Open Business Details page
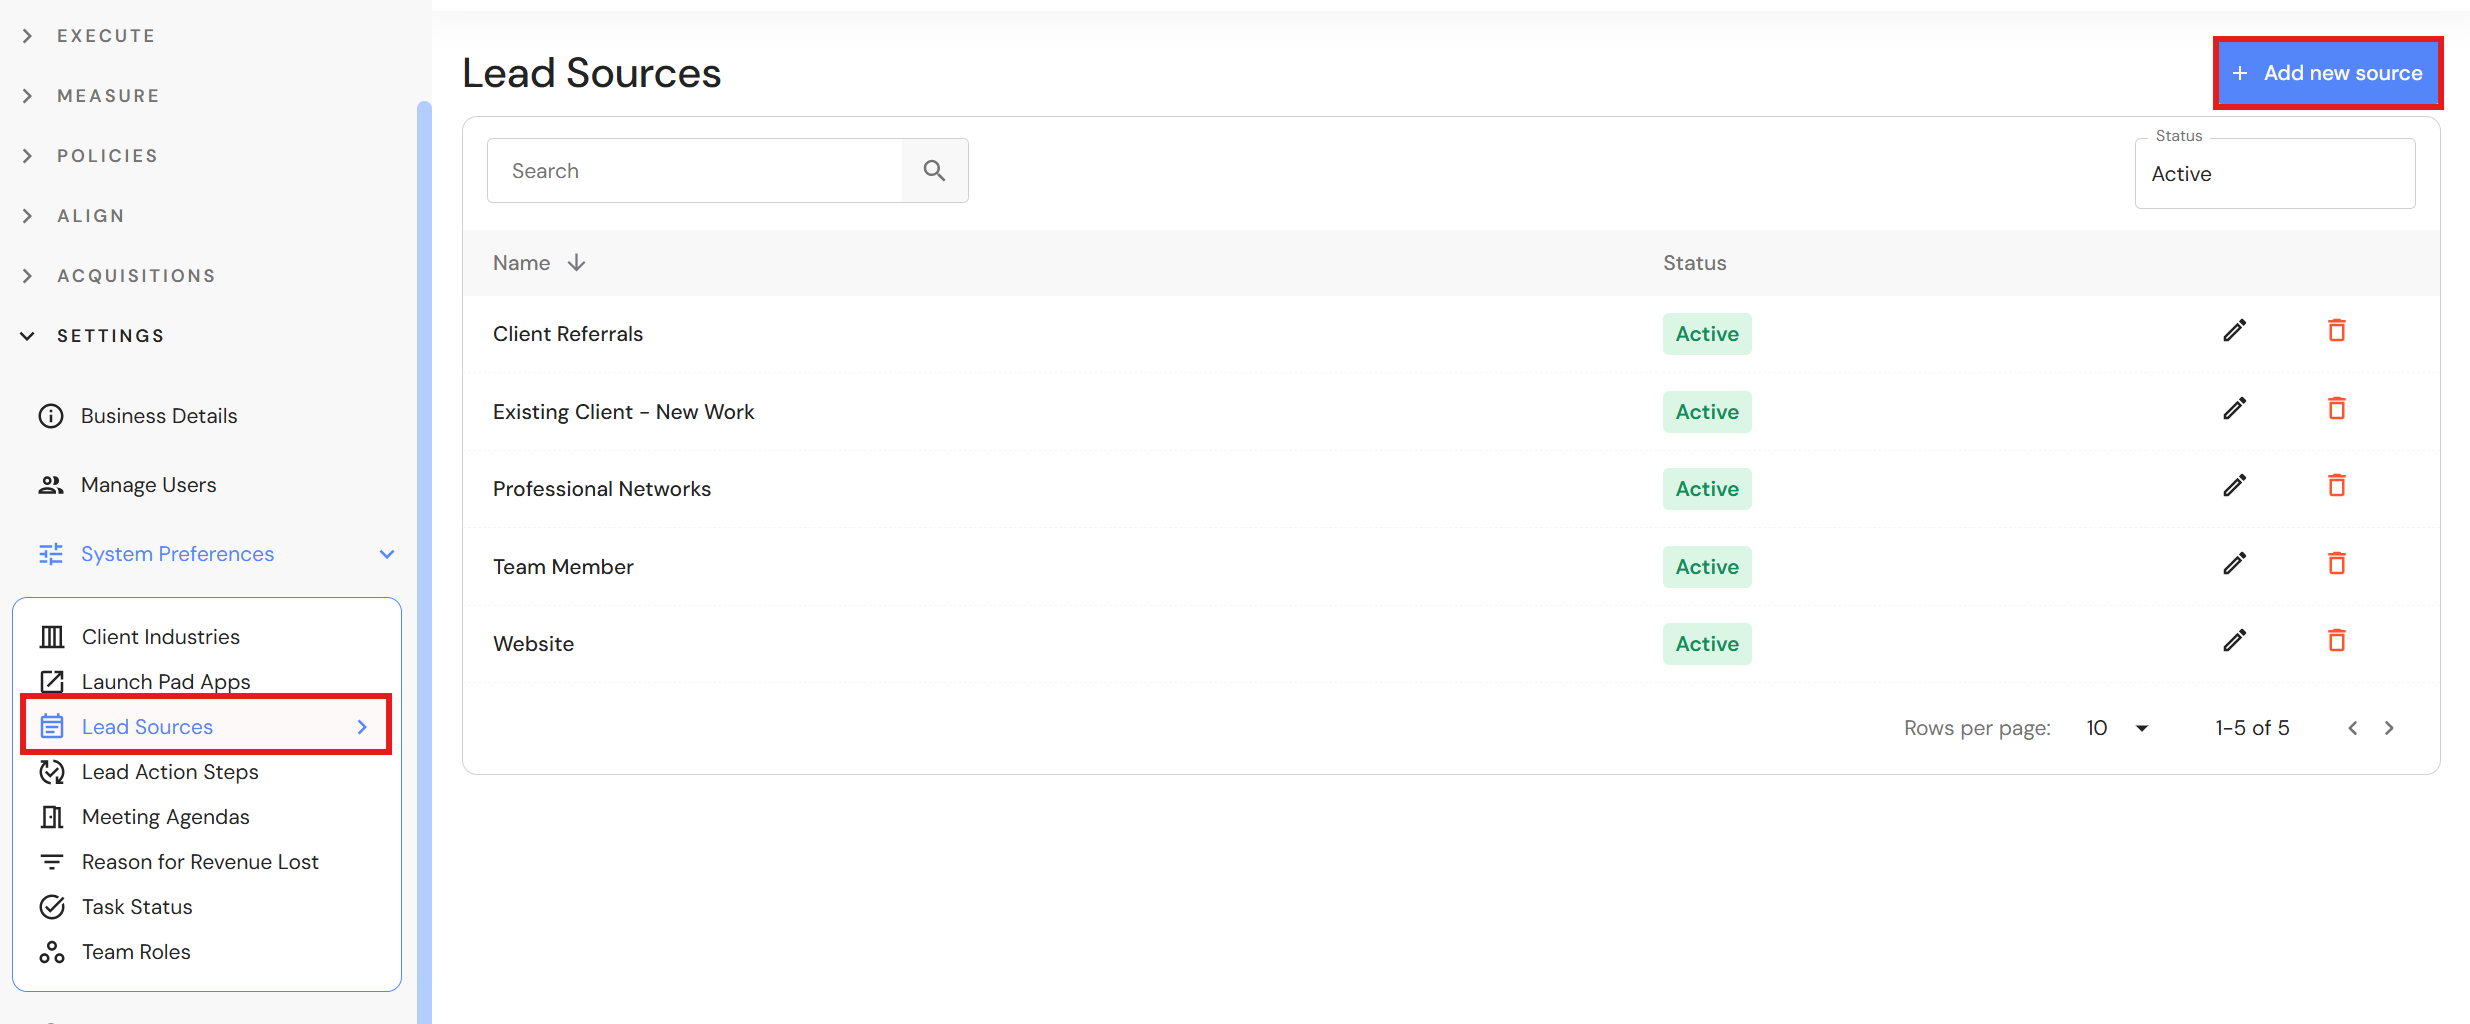 (x=159, y=416)
